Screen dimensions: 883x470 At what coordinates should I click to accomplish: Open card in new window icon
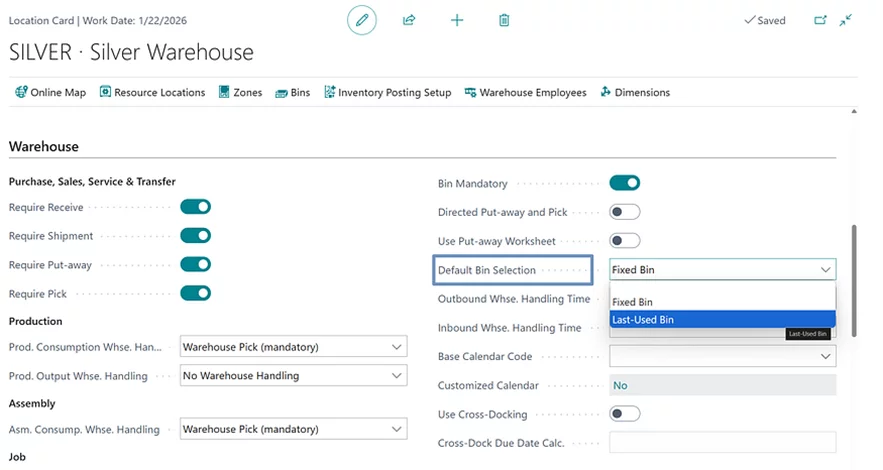pos(820,20)
